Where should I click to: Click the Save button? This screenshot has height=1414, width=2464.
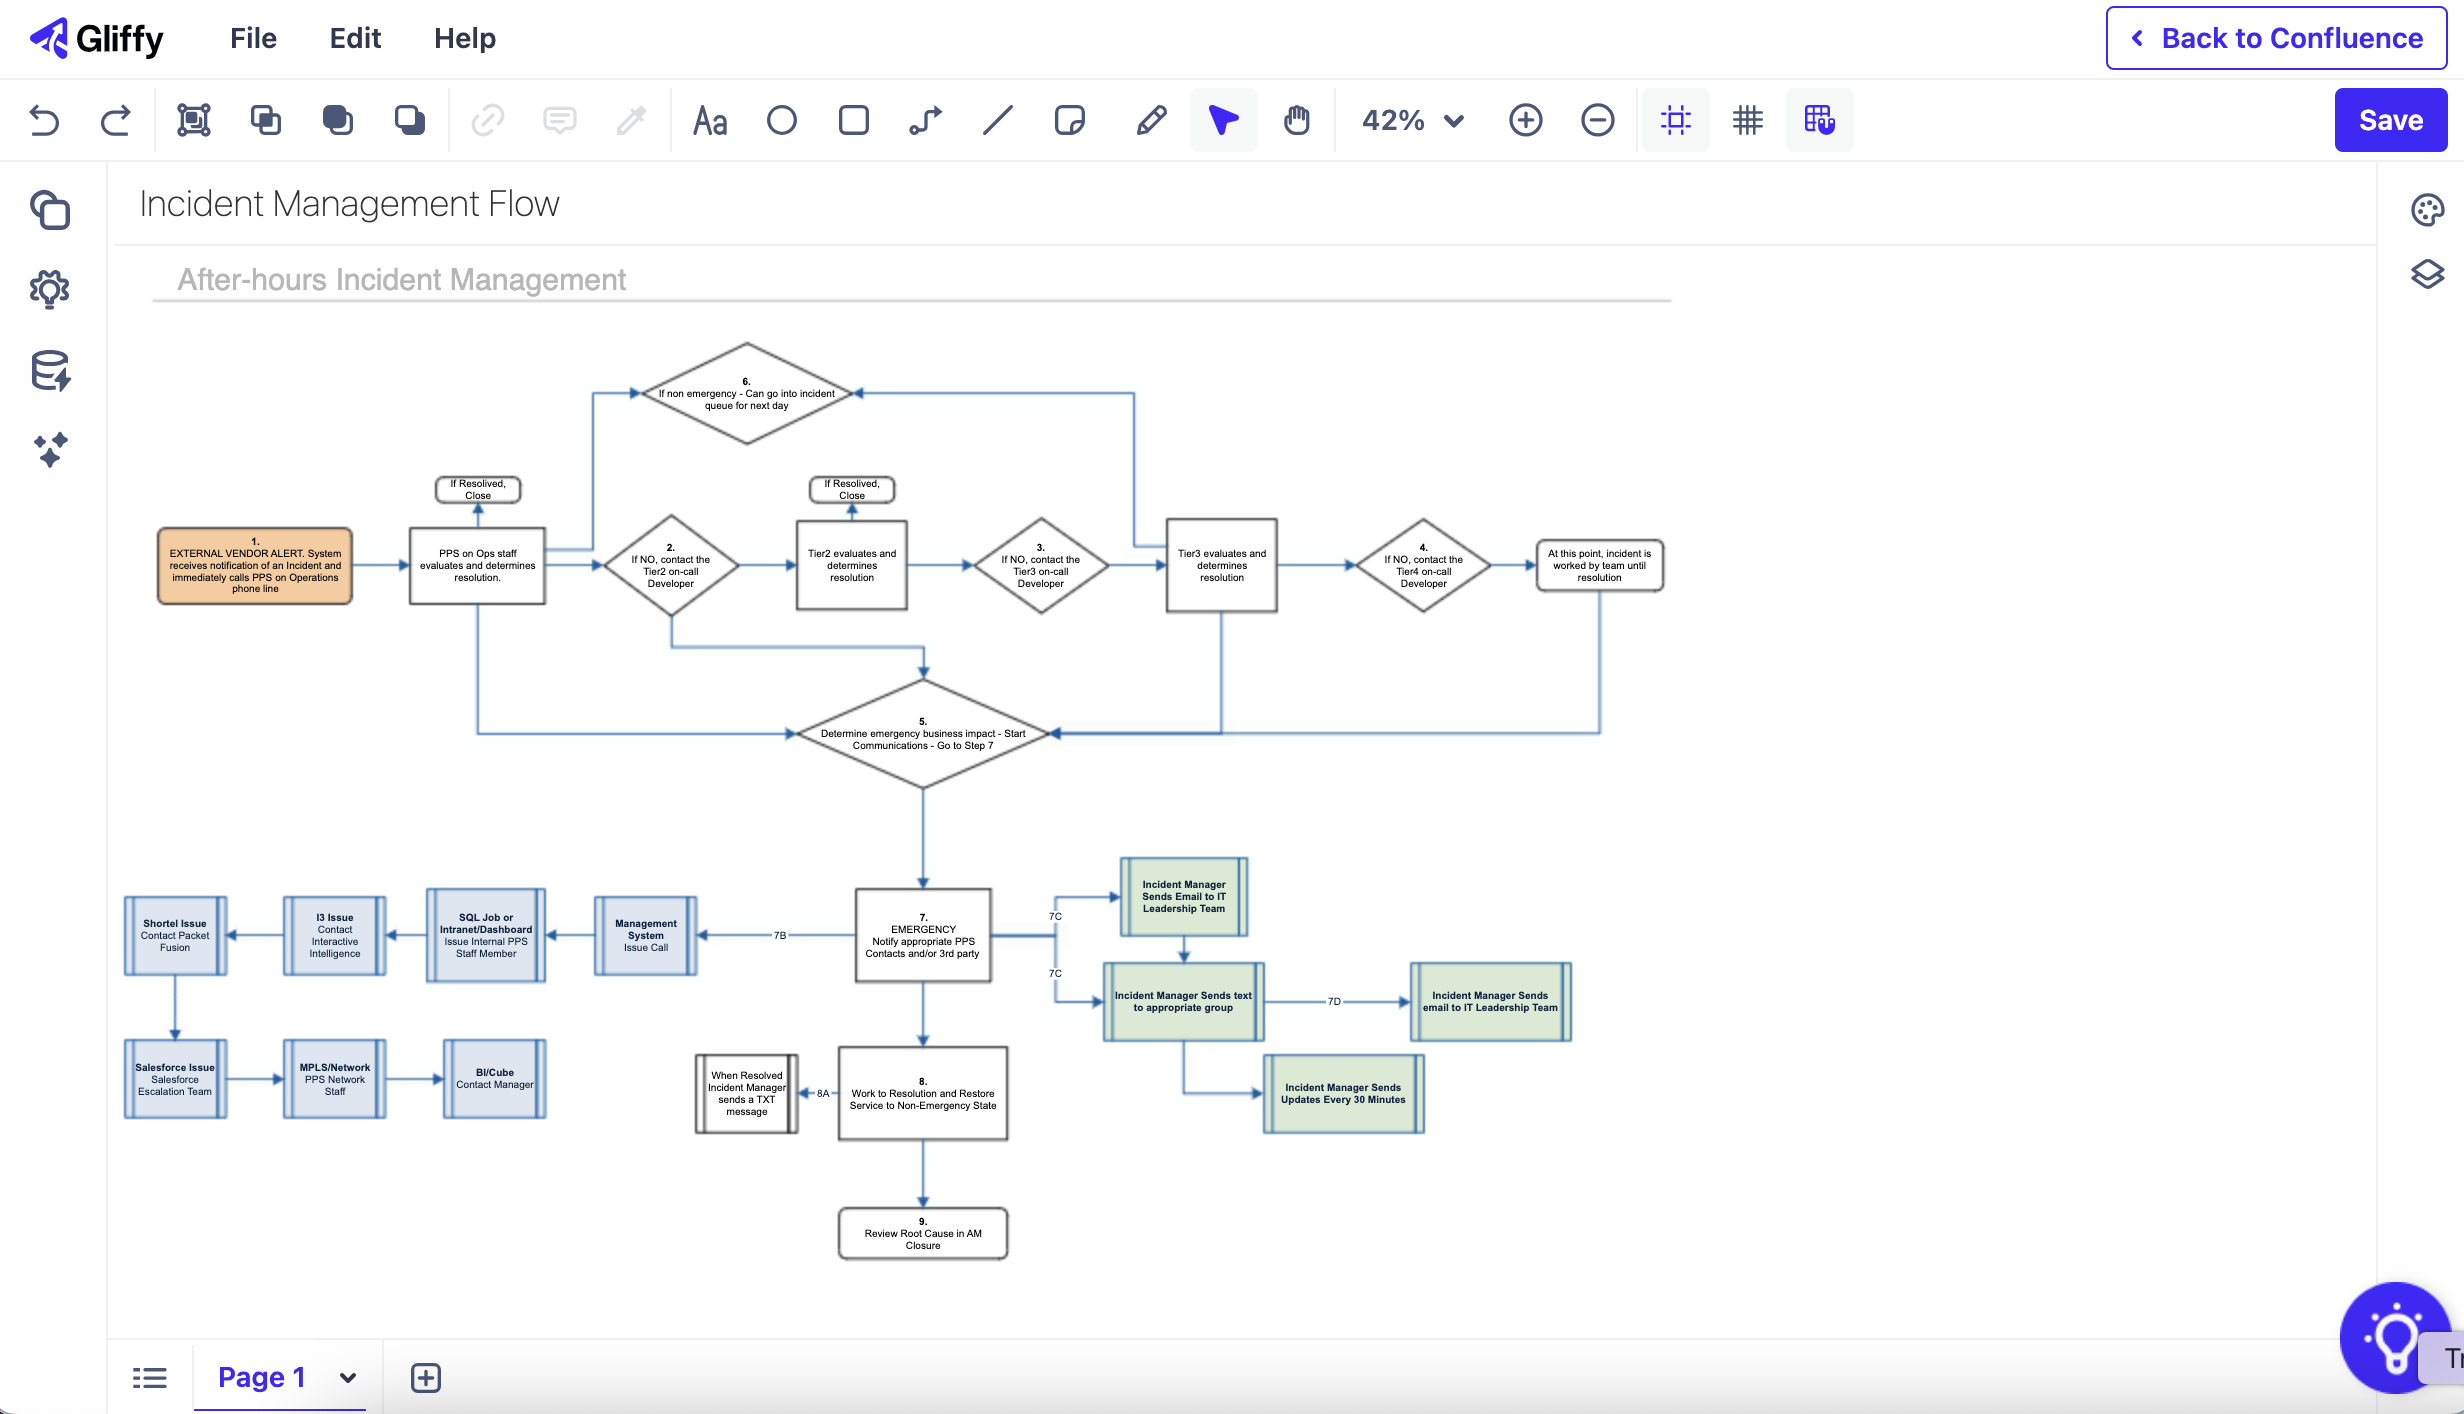pos(2390,120)
